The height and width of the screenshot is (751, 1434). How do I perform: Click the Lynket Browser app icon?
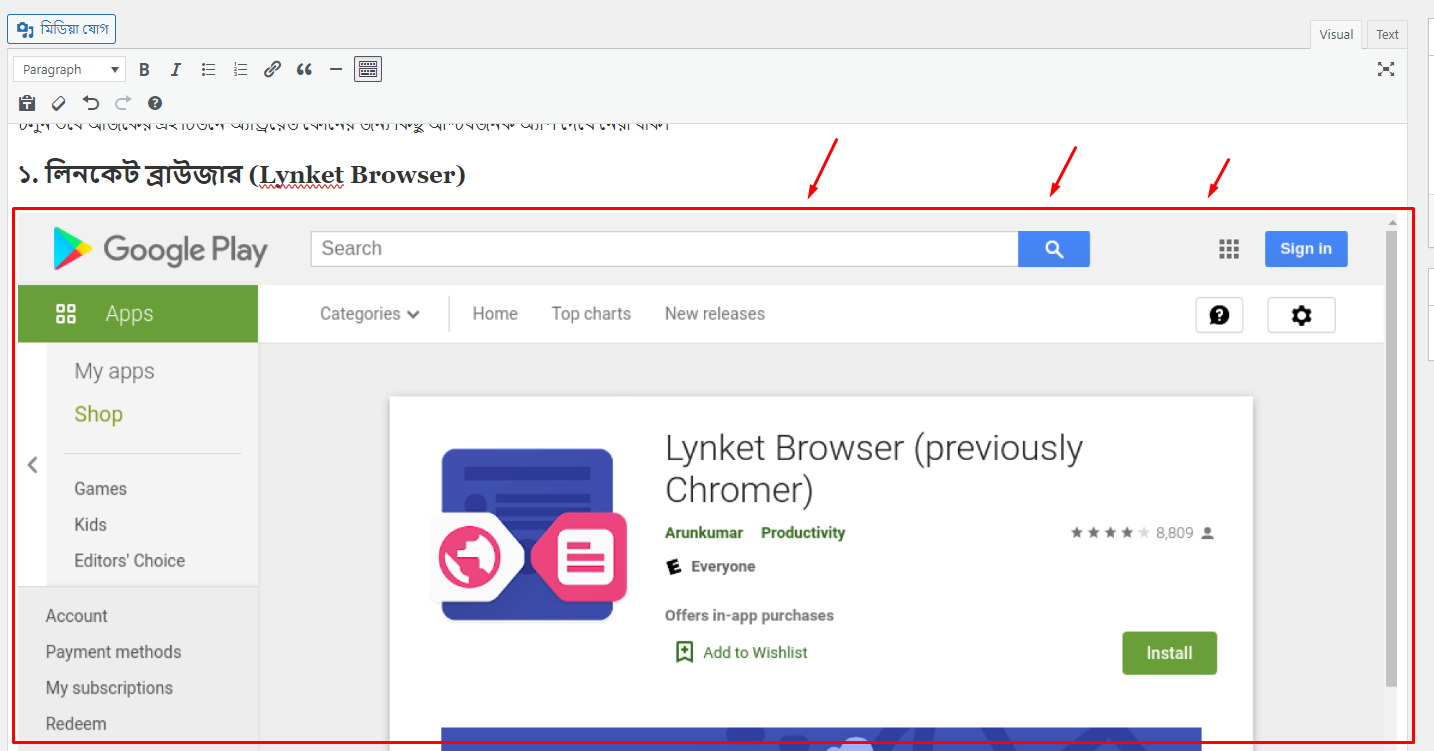[527, 534]
